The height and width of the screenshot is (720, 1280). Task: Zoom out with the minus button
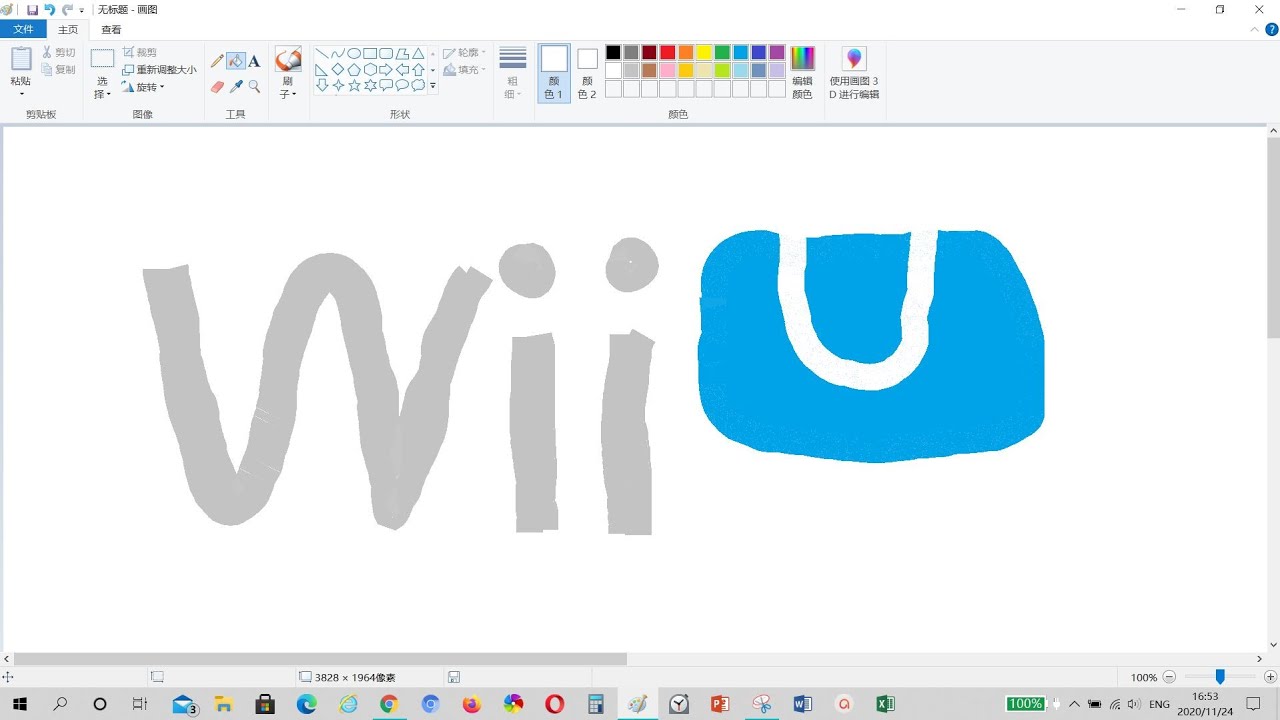coord(1169,677)
